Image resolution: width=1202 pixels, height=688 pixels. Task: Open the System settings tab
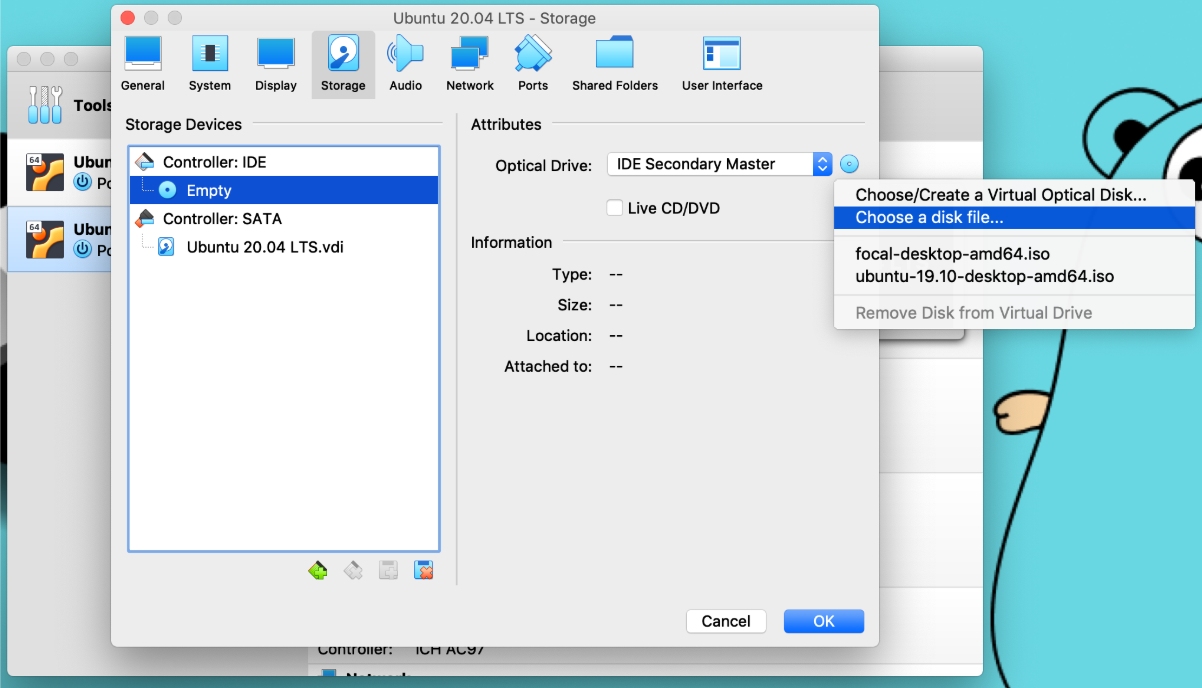pyautogui.click(x=209, y=64)
